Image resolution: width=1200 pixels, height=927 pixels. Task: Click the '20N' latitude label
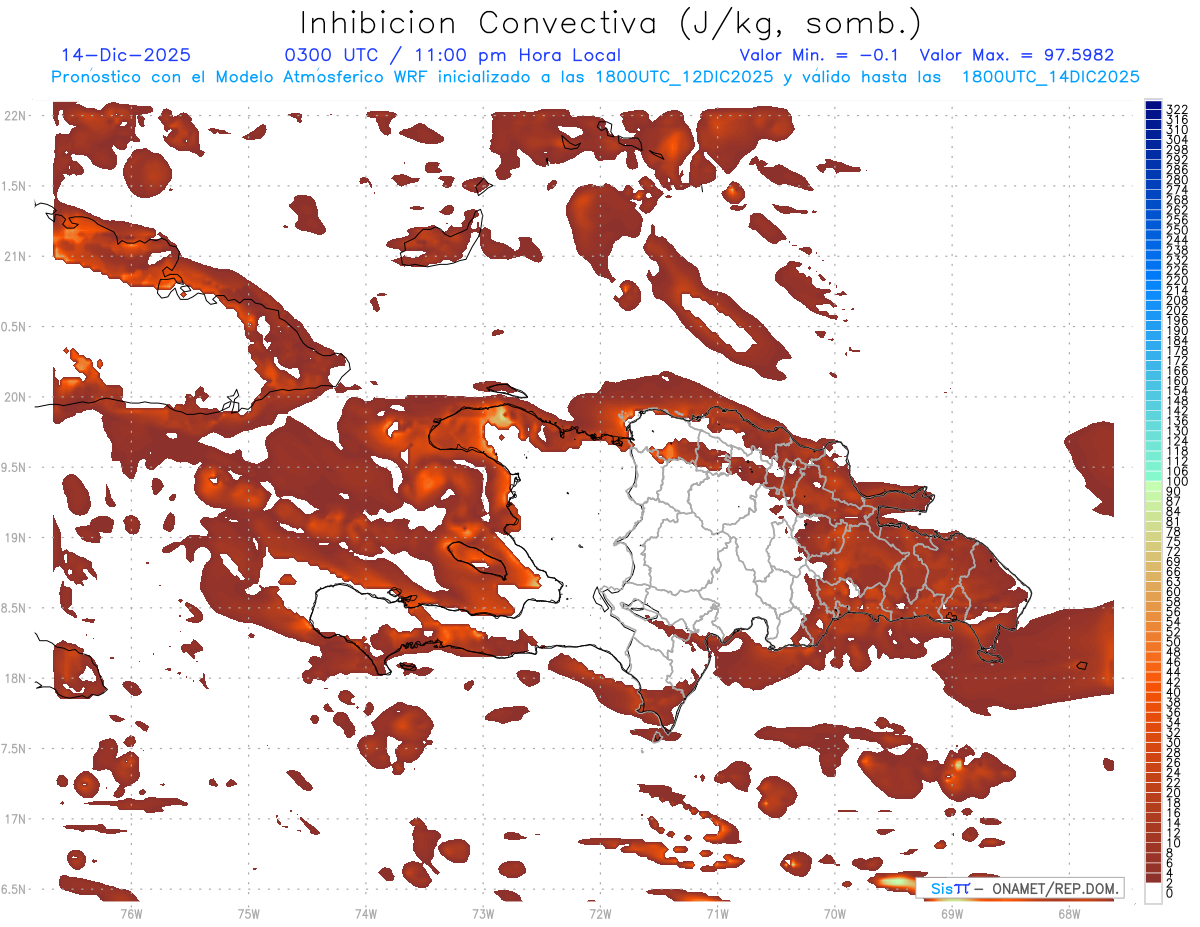point(14,397)
